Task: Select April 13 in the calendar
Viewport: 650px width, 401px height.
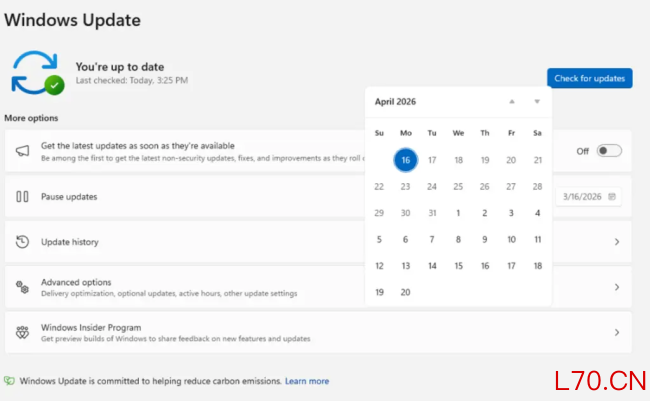Action: [405, 266]
